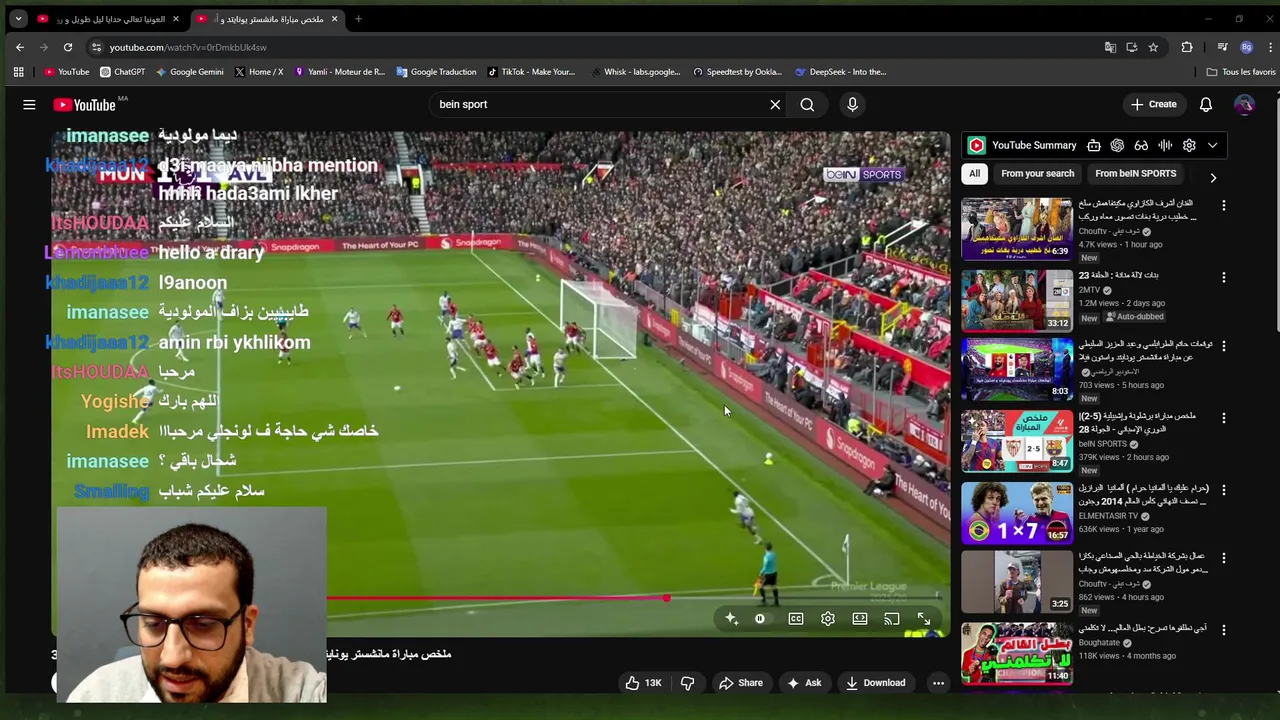Click the red progress bar scrubber handle
This screenshot has height=720, width=1280.
tap(666, 598)
